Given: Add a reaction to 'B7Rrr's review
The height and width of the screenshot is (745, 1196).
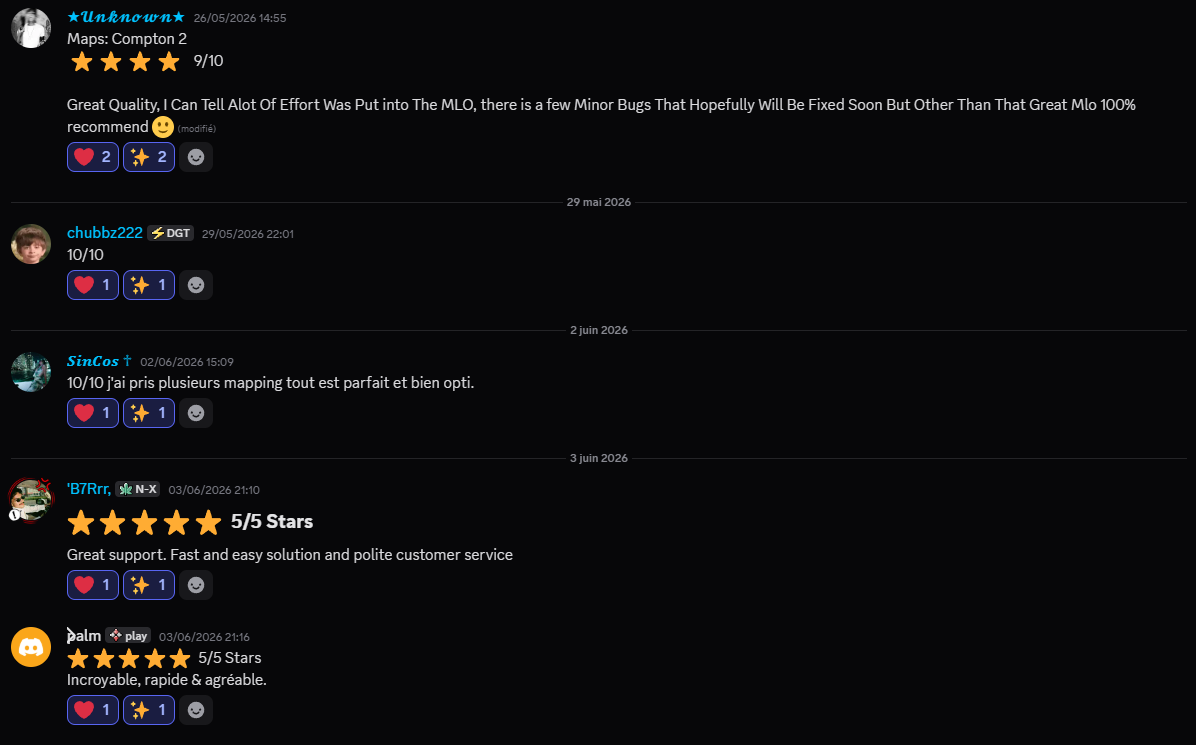Looking at the screenshot, I should click(x=196, y=585).
